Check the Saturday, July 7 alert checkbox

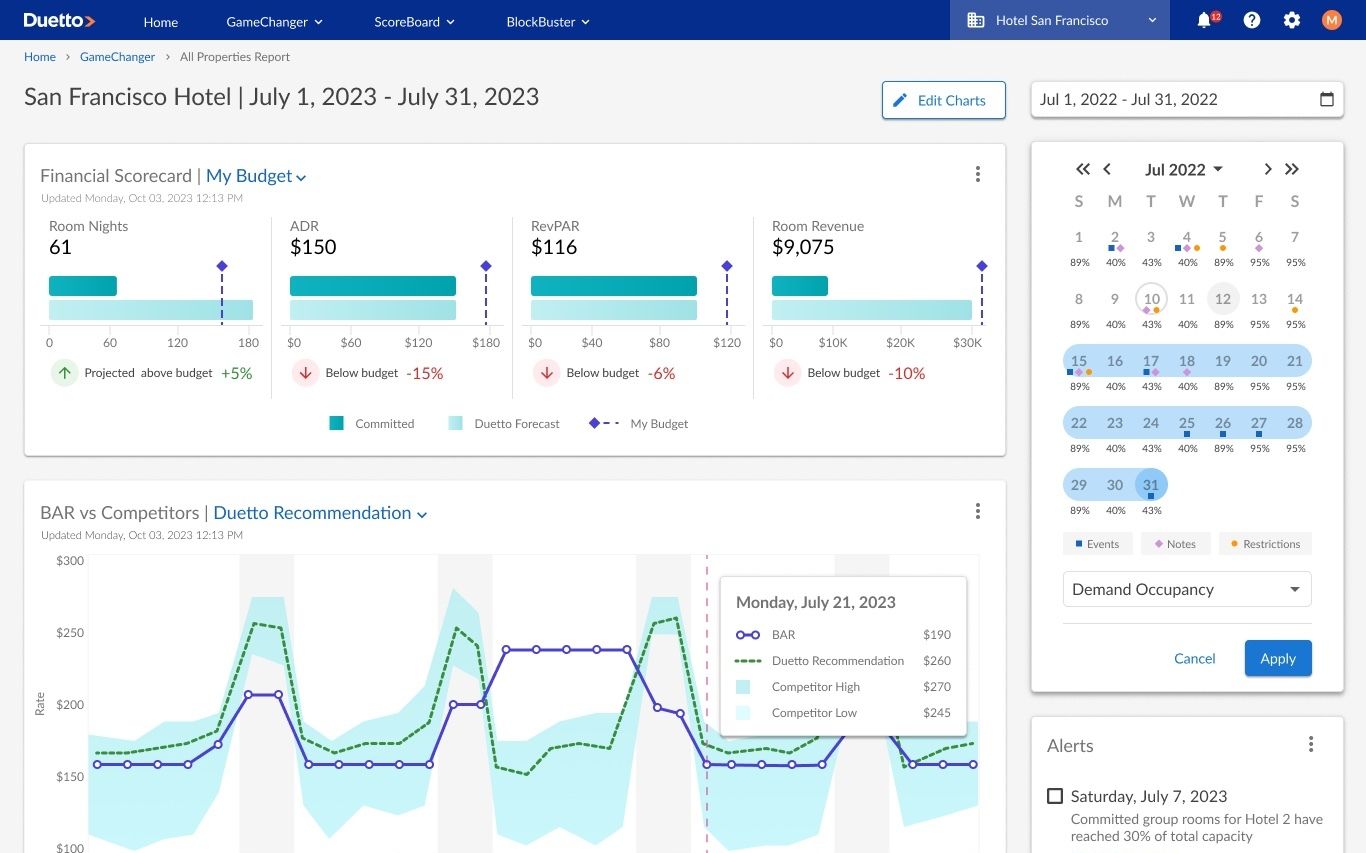[x=1055, y=796]
